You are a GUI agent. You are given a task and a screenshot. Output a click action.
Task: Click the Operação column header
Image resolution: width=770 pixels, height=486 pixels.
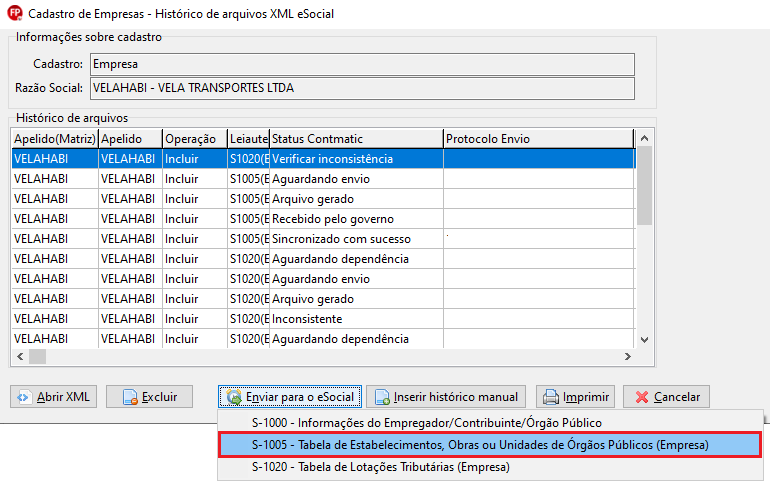[195, 139]
